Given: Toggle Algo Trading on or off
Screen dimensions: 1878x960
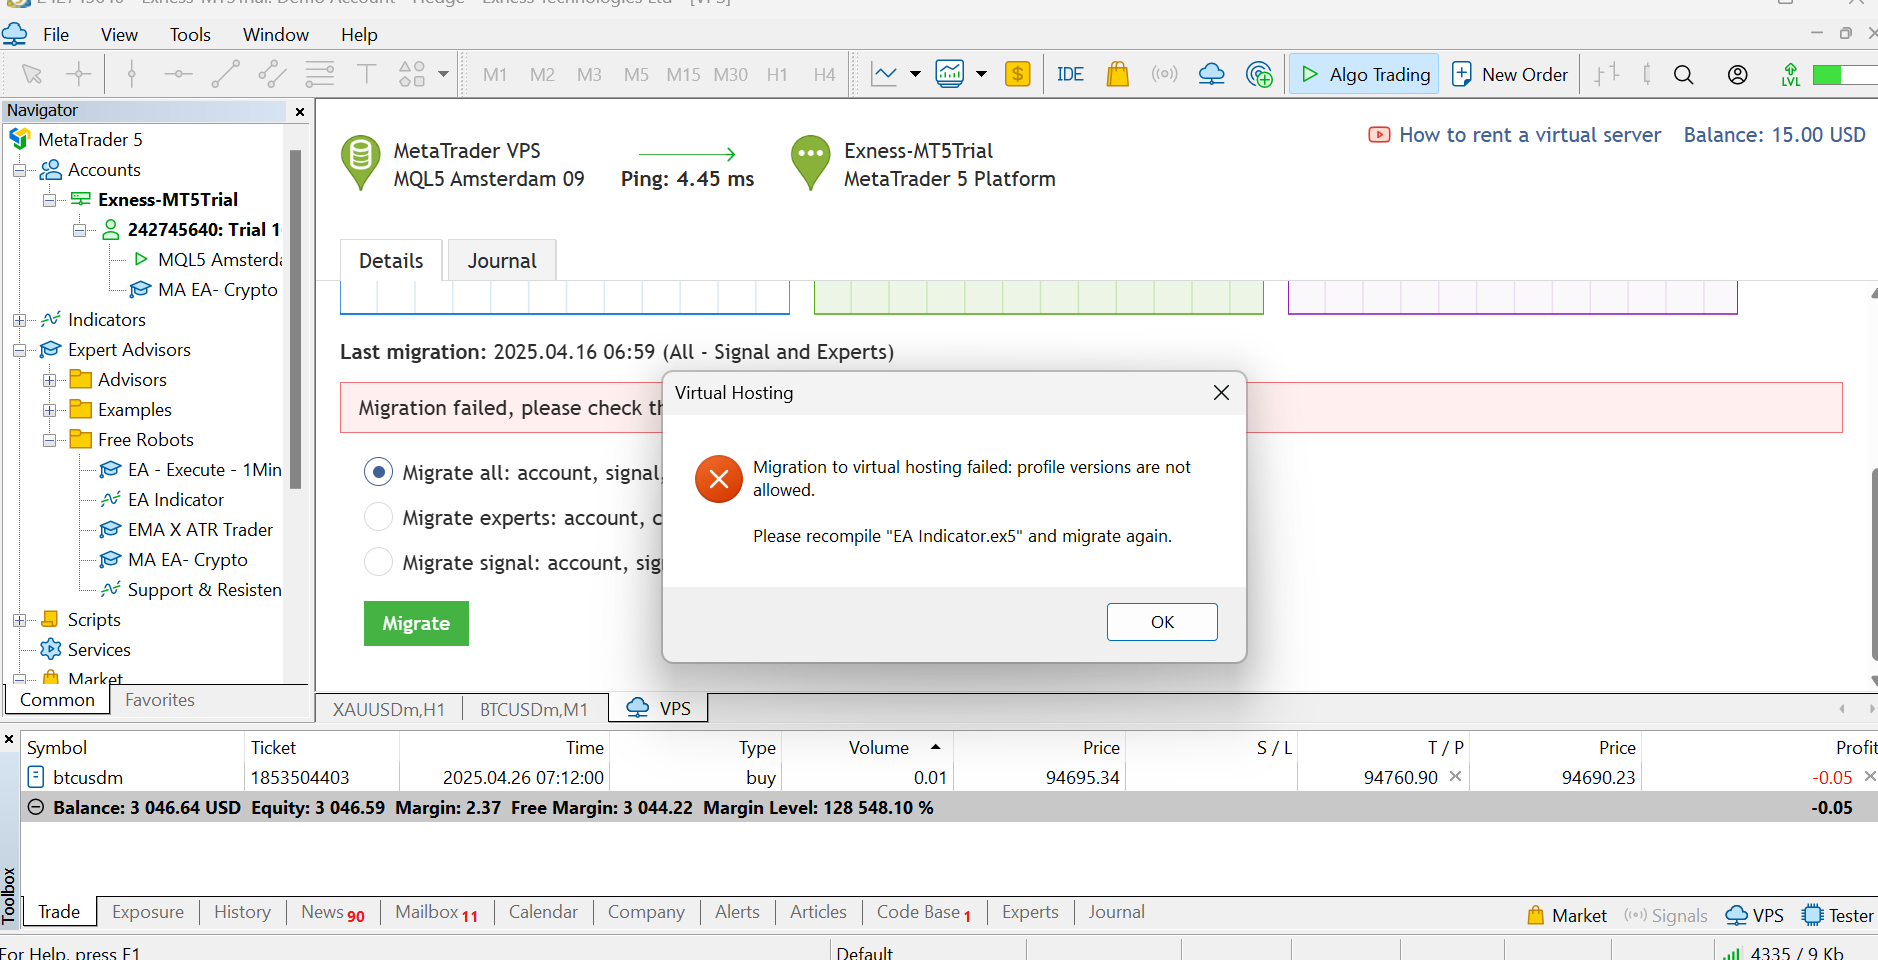Looking at the screenshot, I should [x=1364, y=74].
